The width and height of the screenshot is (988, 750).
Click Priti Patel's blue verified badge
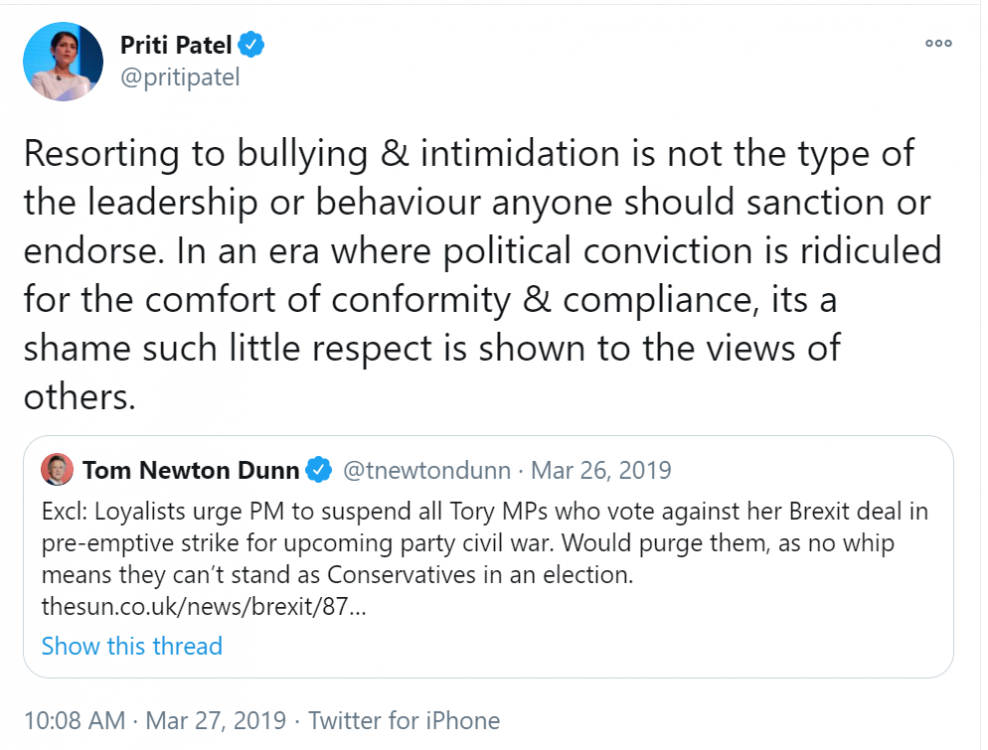254,45
